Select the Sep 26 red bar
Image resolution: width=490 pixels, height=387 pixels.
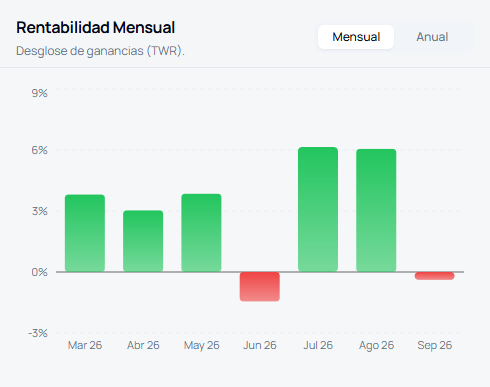tap(434, 276)
